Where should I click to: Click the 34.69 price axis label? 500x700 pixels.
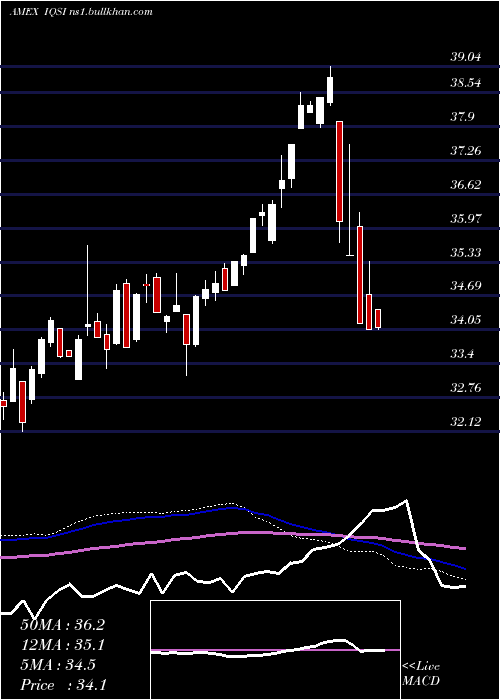point(466,286)
